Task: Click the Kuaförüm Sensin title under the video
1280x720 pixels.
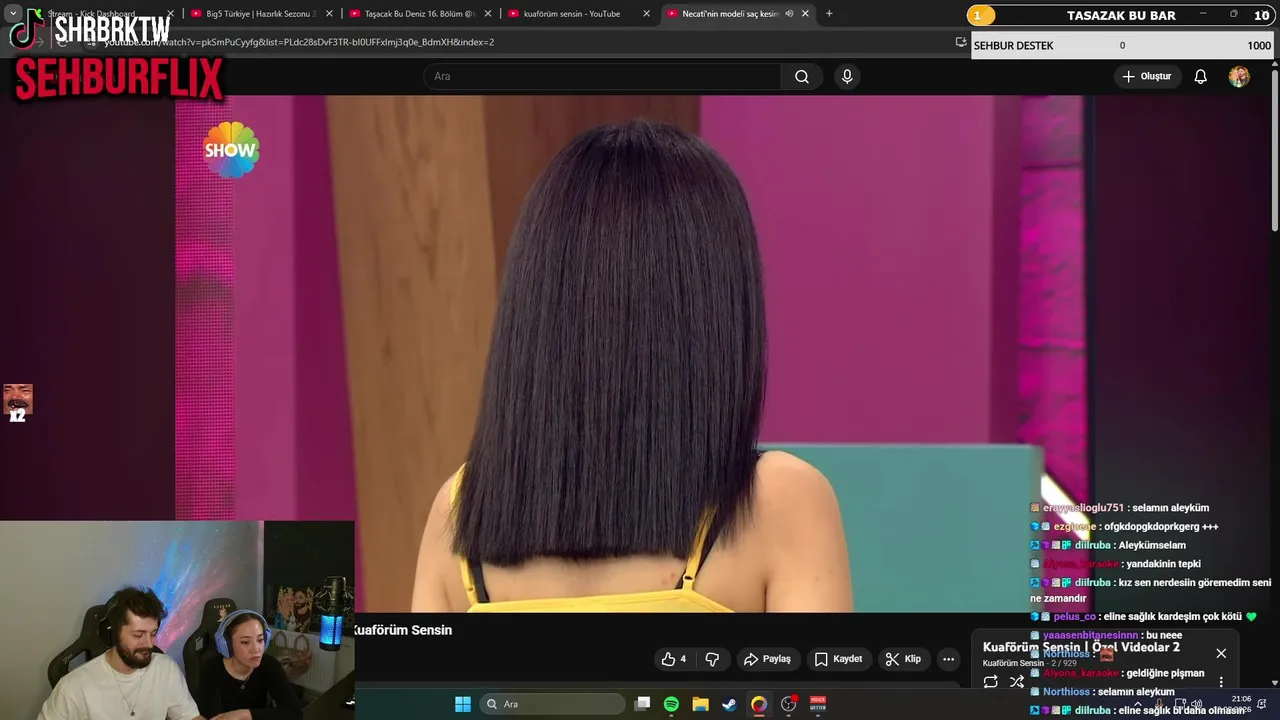Action: pos(403,630)
